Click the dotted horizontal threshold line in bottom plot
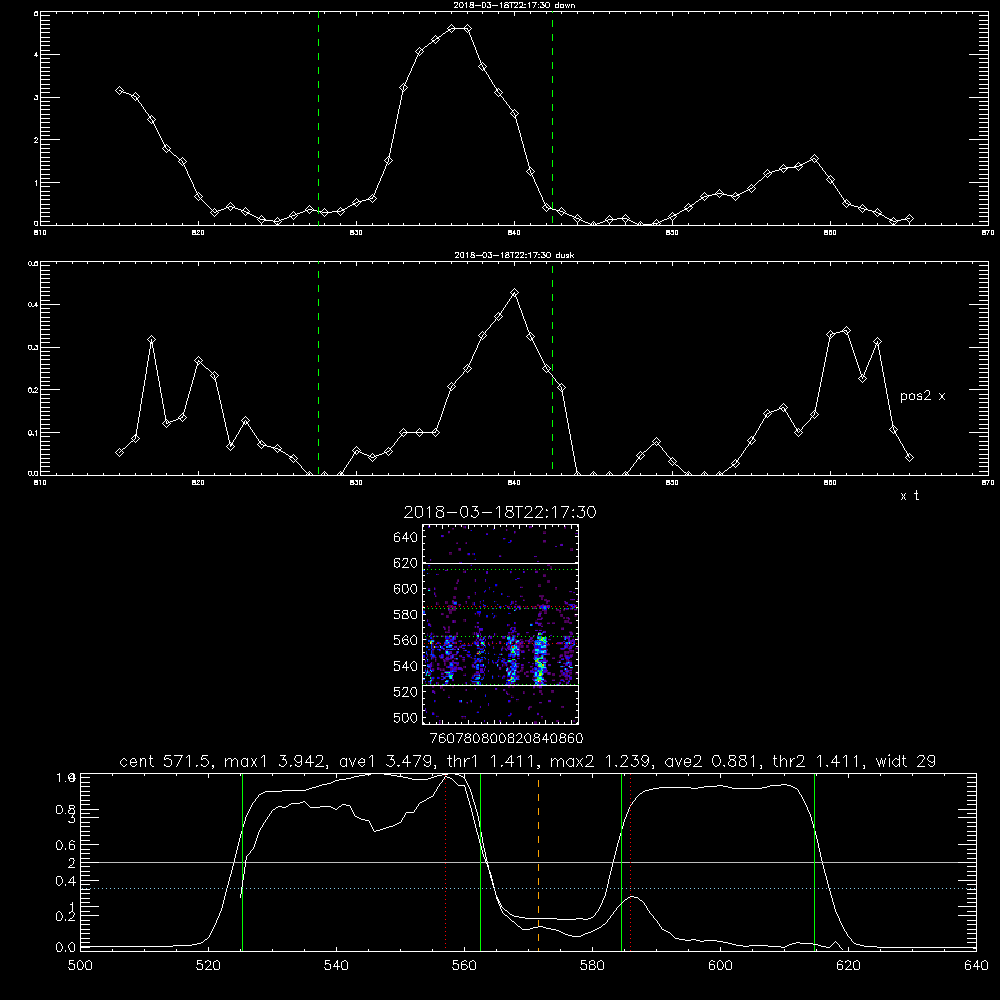The image size is (1000, 1000). (528, 888)
